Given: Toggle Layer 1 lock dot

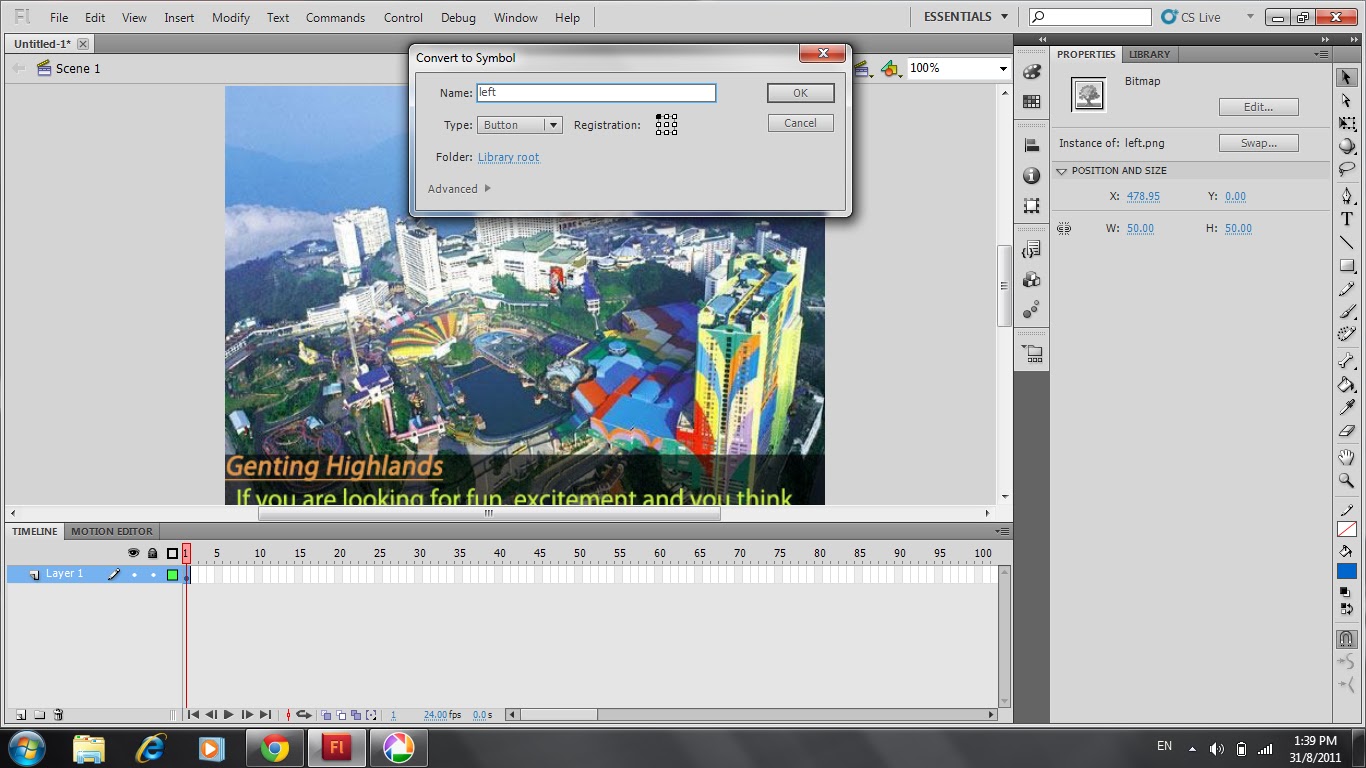Looking at the screenshot, I should tap(153, 575).
